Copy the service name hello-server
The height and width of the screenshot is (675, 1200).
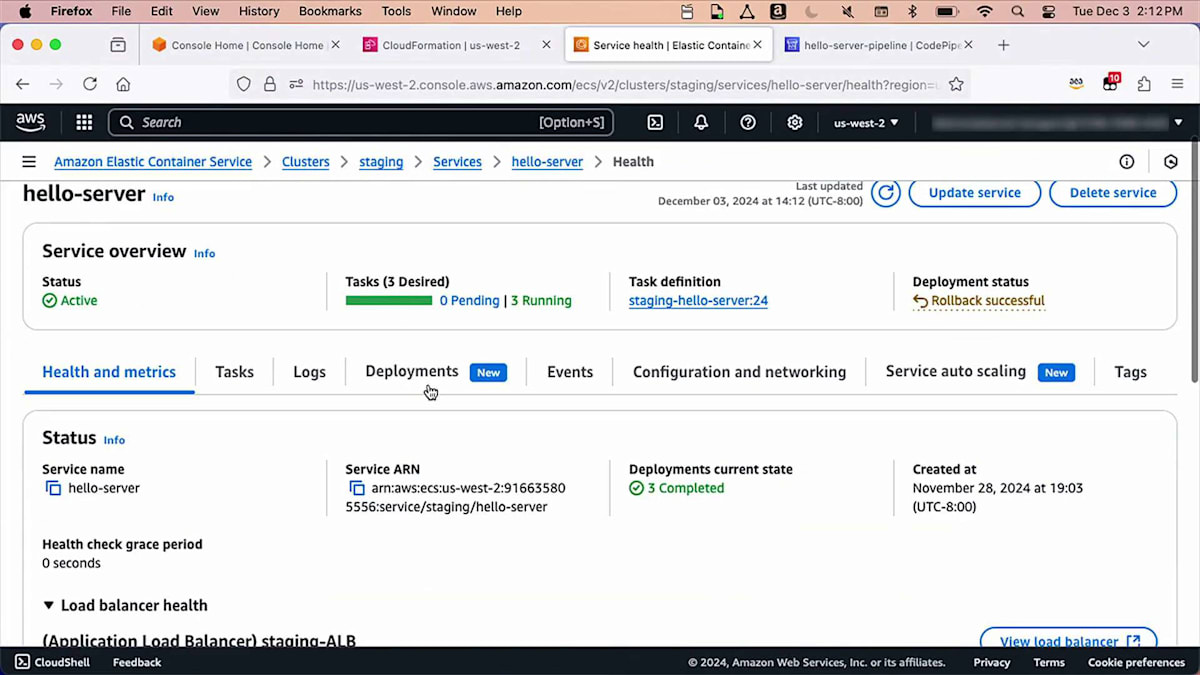[x=53, y=488]
